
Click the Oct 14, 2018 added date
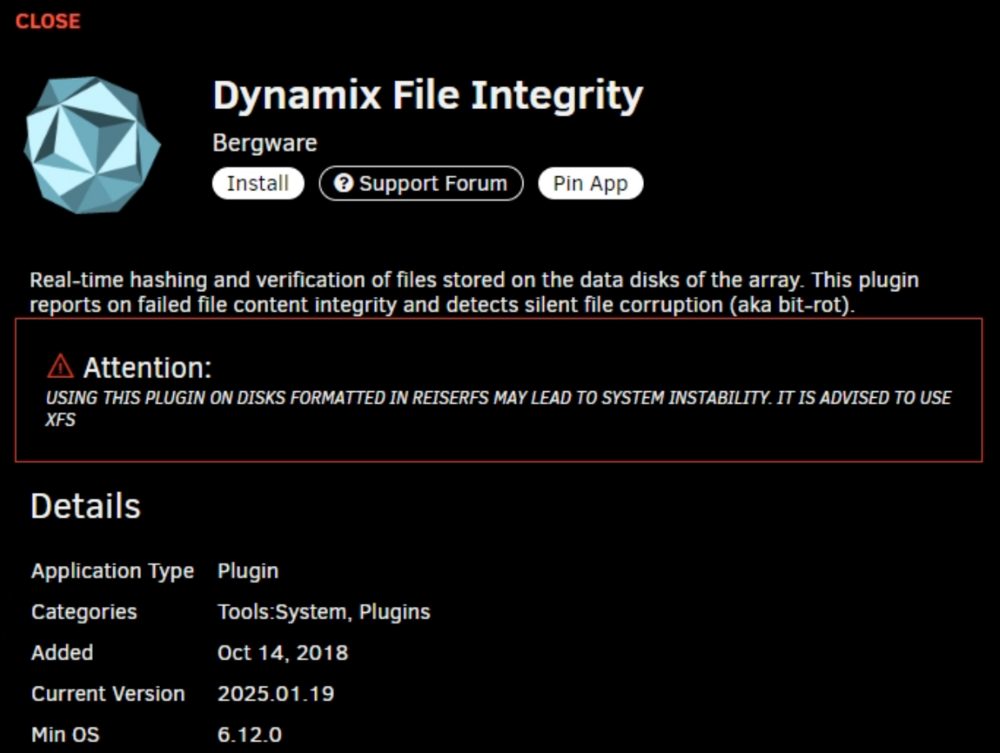[283, 652]
